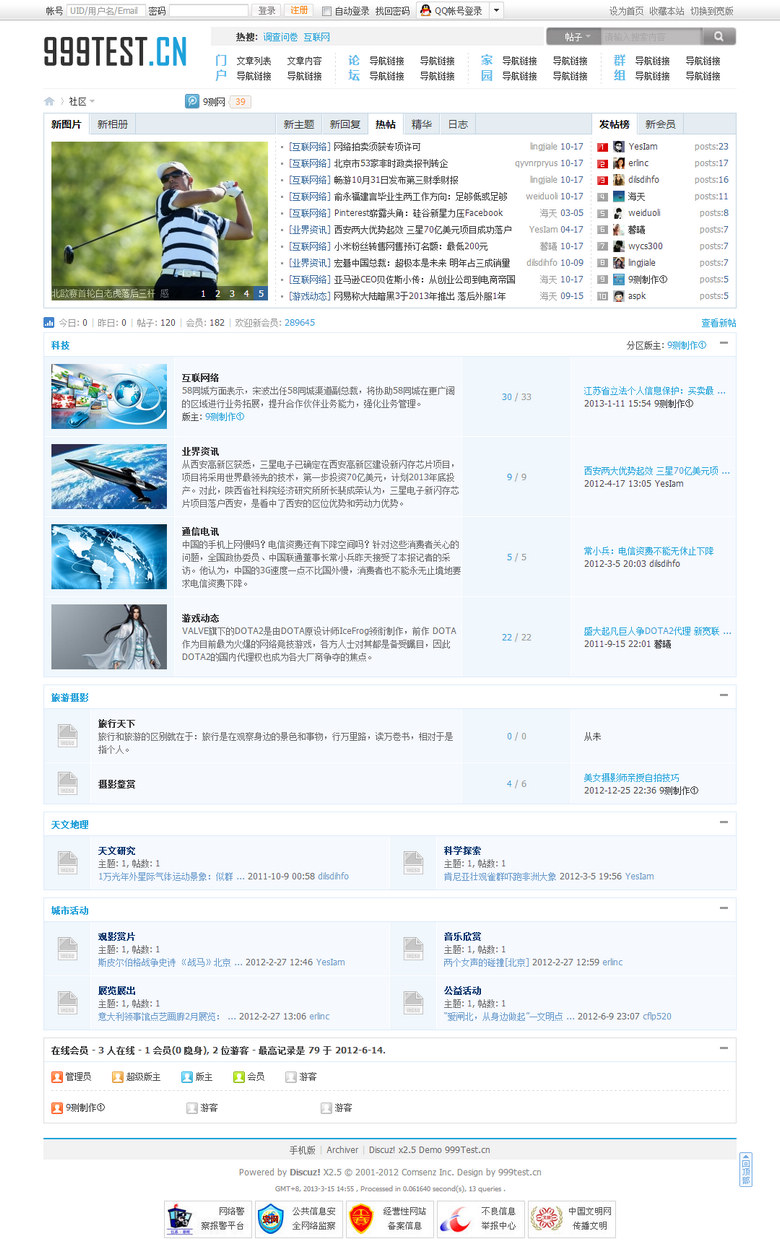Click the 9刚网 group icon
Screen dimensions: 780x1260
(x=192, y=101)
